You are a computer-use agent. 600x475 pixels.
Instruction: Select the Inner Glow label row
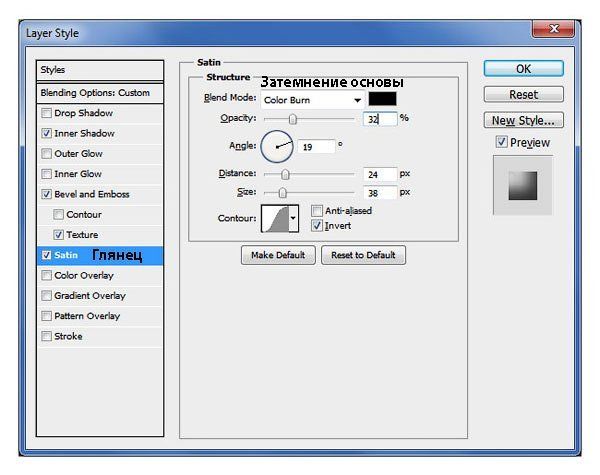[100, 174]
